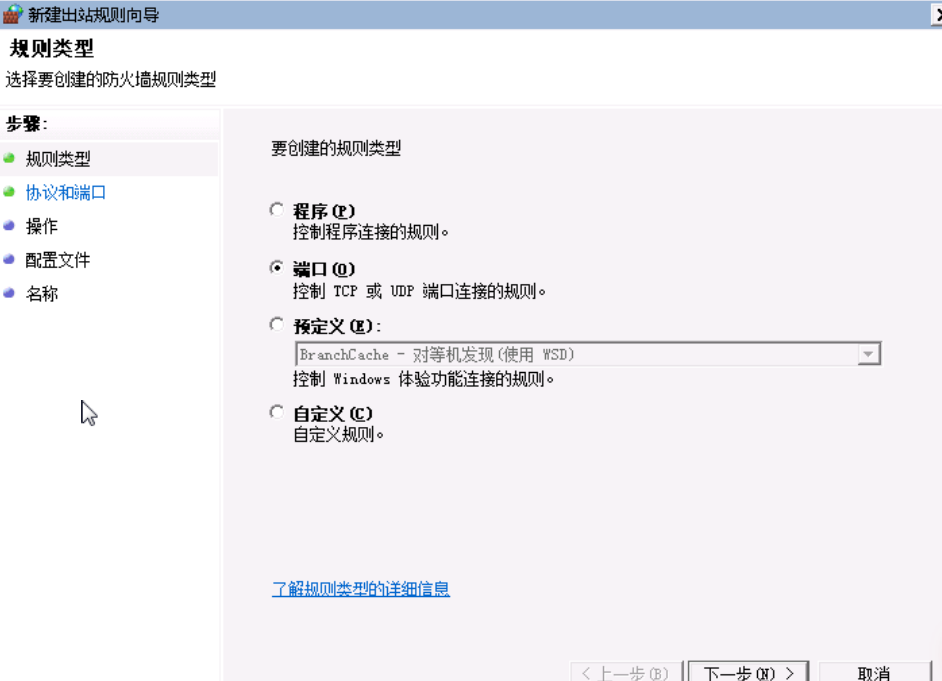Click the blue bullet beside 操作
Screen dimensions: 942x681
click(9, 226)
